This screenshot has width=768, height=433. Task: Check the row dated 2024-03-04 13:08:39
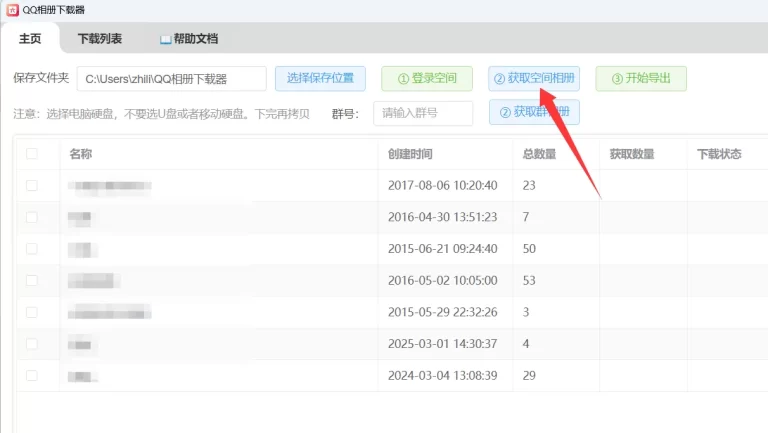[x=32, y=376]
